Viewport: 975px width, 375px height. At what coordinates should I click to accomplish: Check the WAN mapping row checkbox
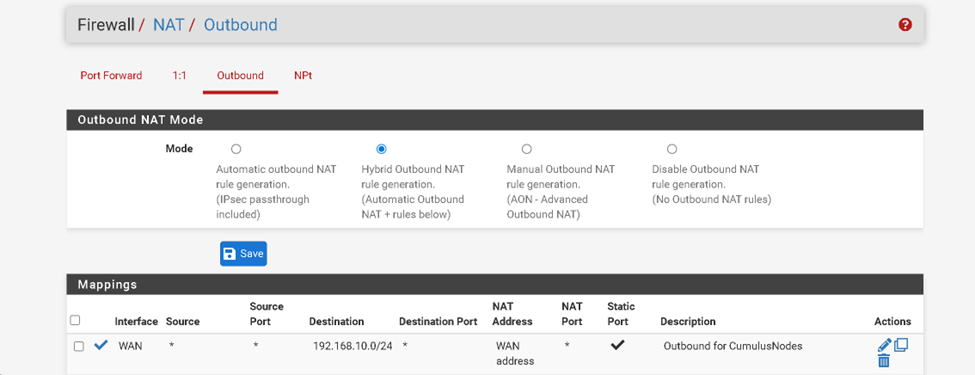(x=79, y=346)
